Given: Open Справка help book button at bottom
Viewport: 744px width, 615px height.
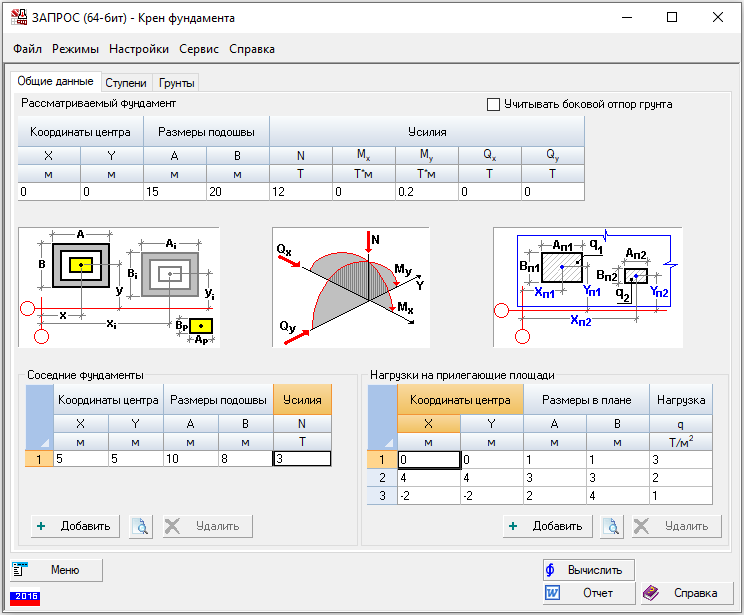Looking at the screenshot, I should tap(684, 593).
